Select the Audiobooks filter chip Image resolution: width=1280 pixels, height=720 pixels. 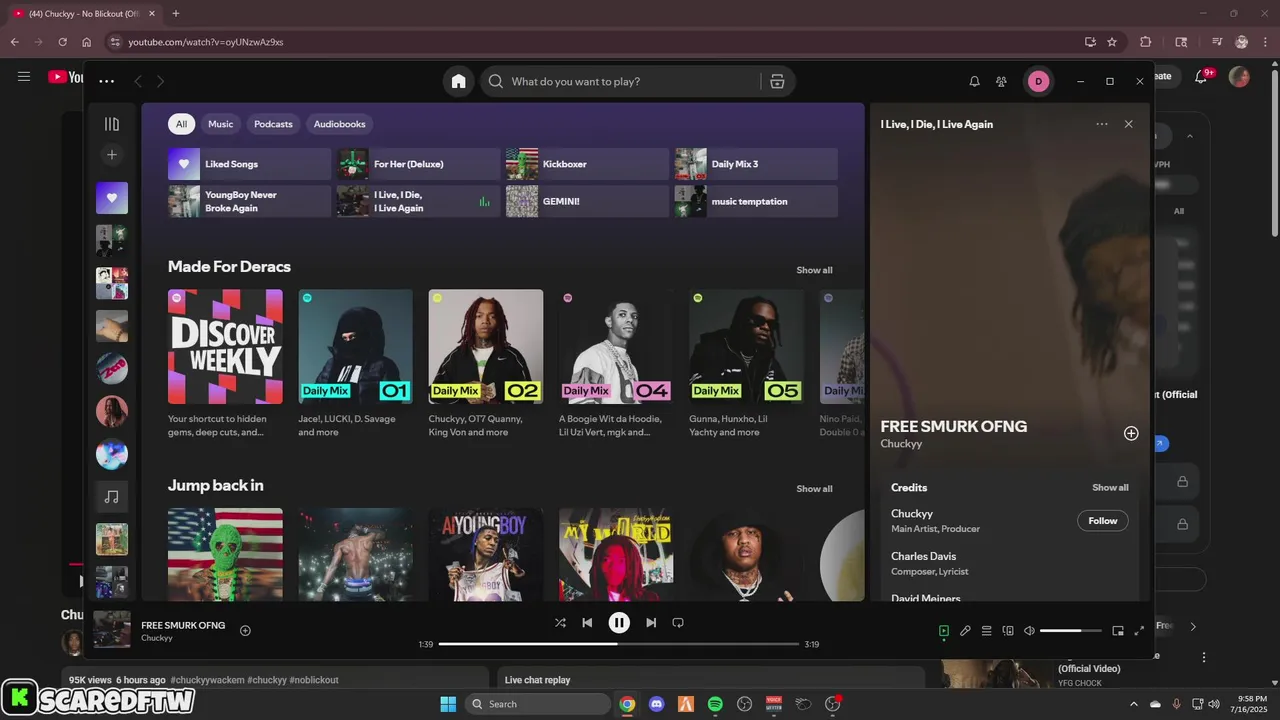coord(339,124)
